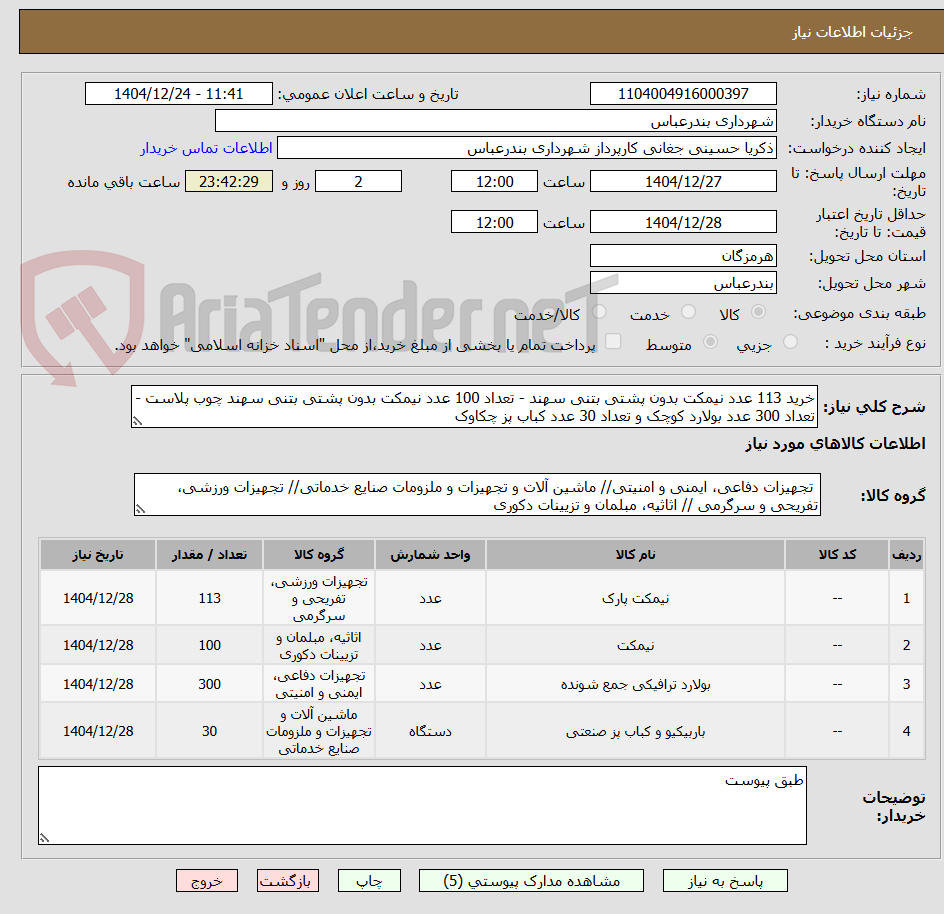
Task: Click the quantity cell 300
Action: [210, 685]
